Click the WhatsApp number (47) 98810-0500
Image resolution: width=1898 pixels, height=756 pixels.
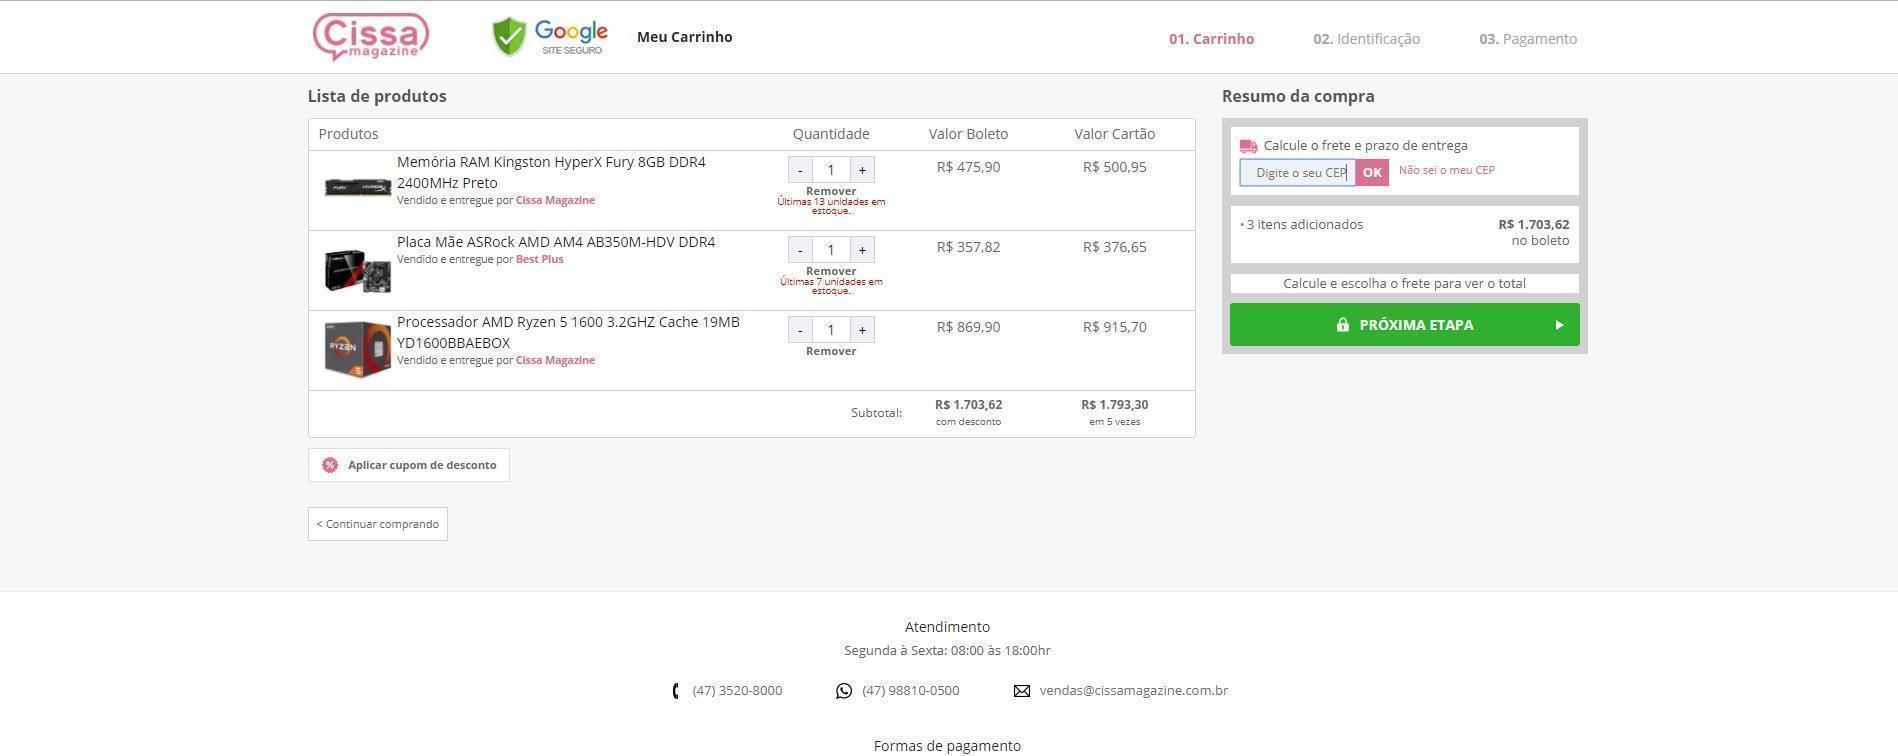(911, 691)
